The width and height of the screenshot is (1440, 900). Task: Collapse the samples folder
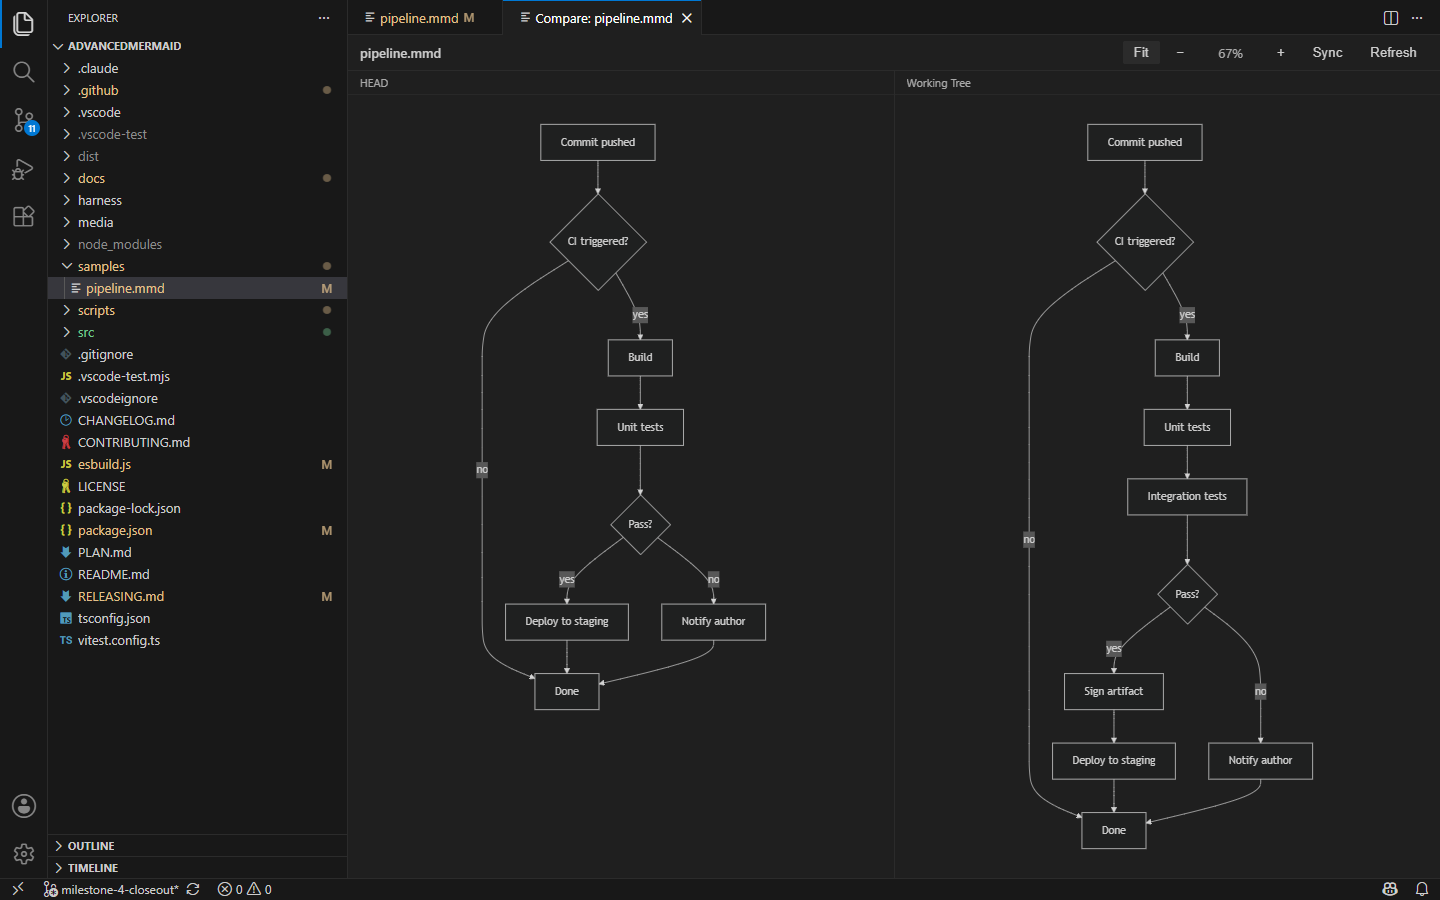click(197, 266)
